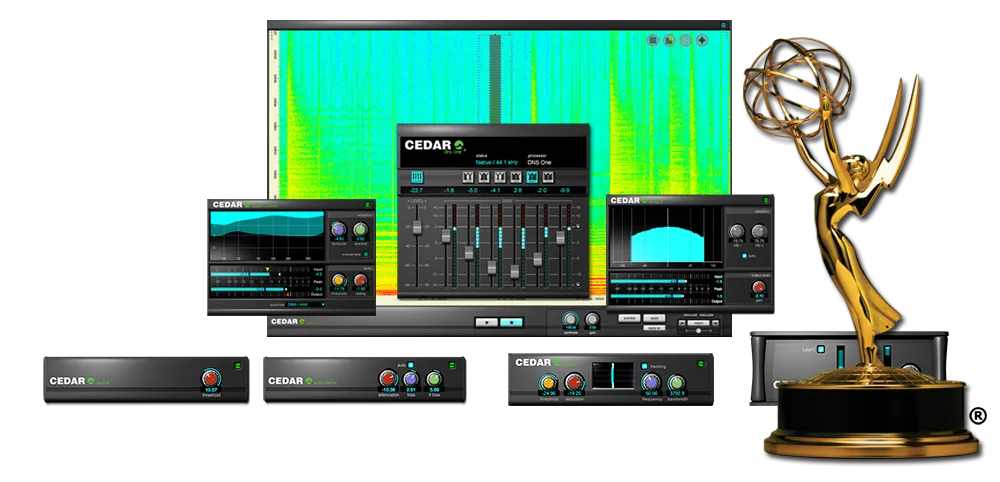
Task: Click the small waveform display on tracking strip
Action: (x=613, y=375)
